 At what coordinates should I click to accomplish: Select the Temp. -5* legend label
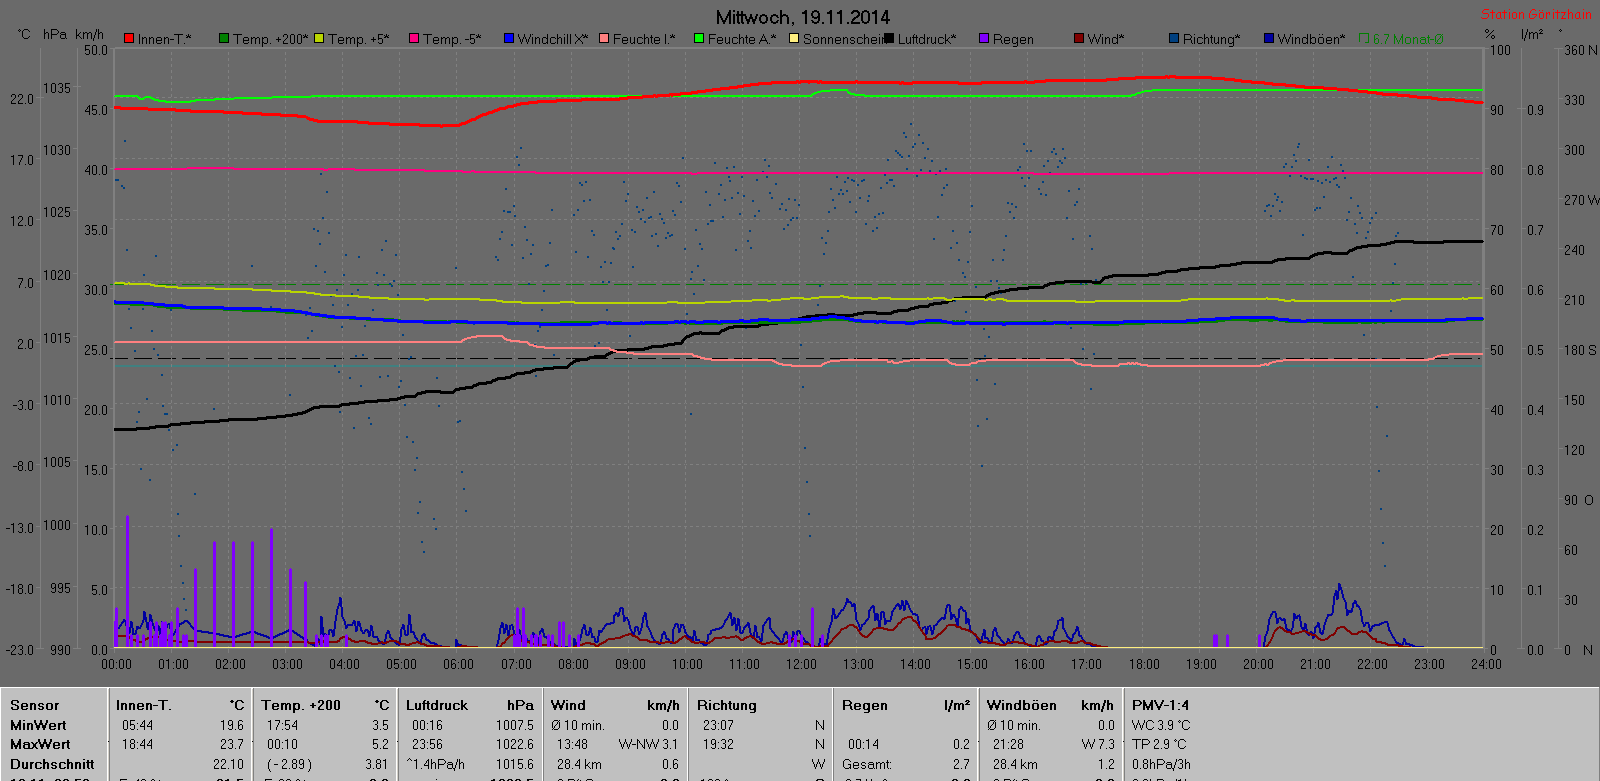(452, 39)
